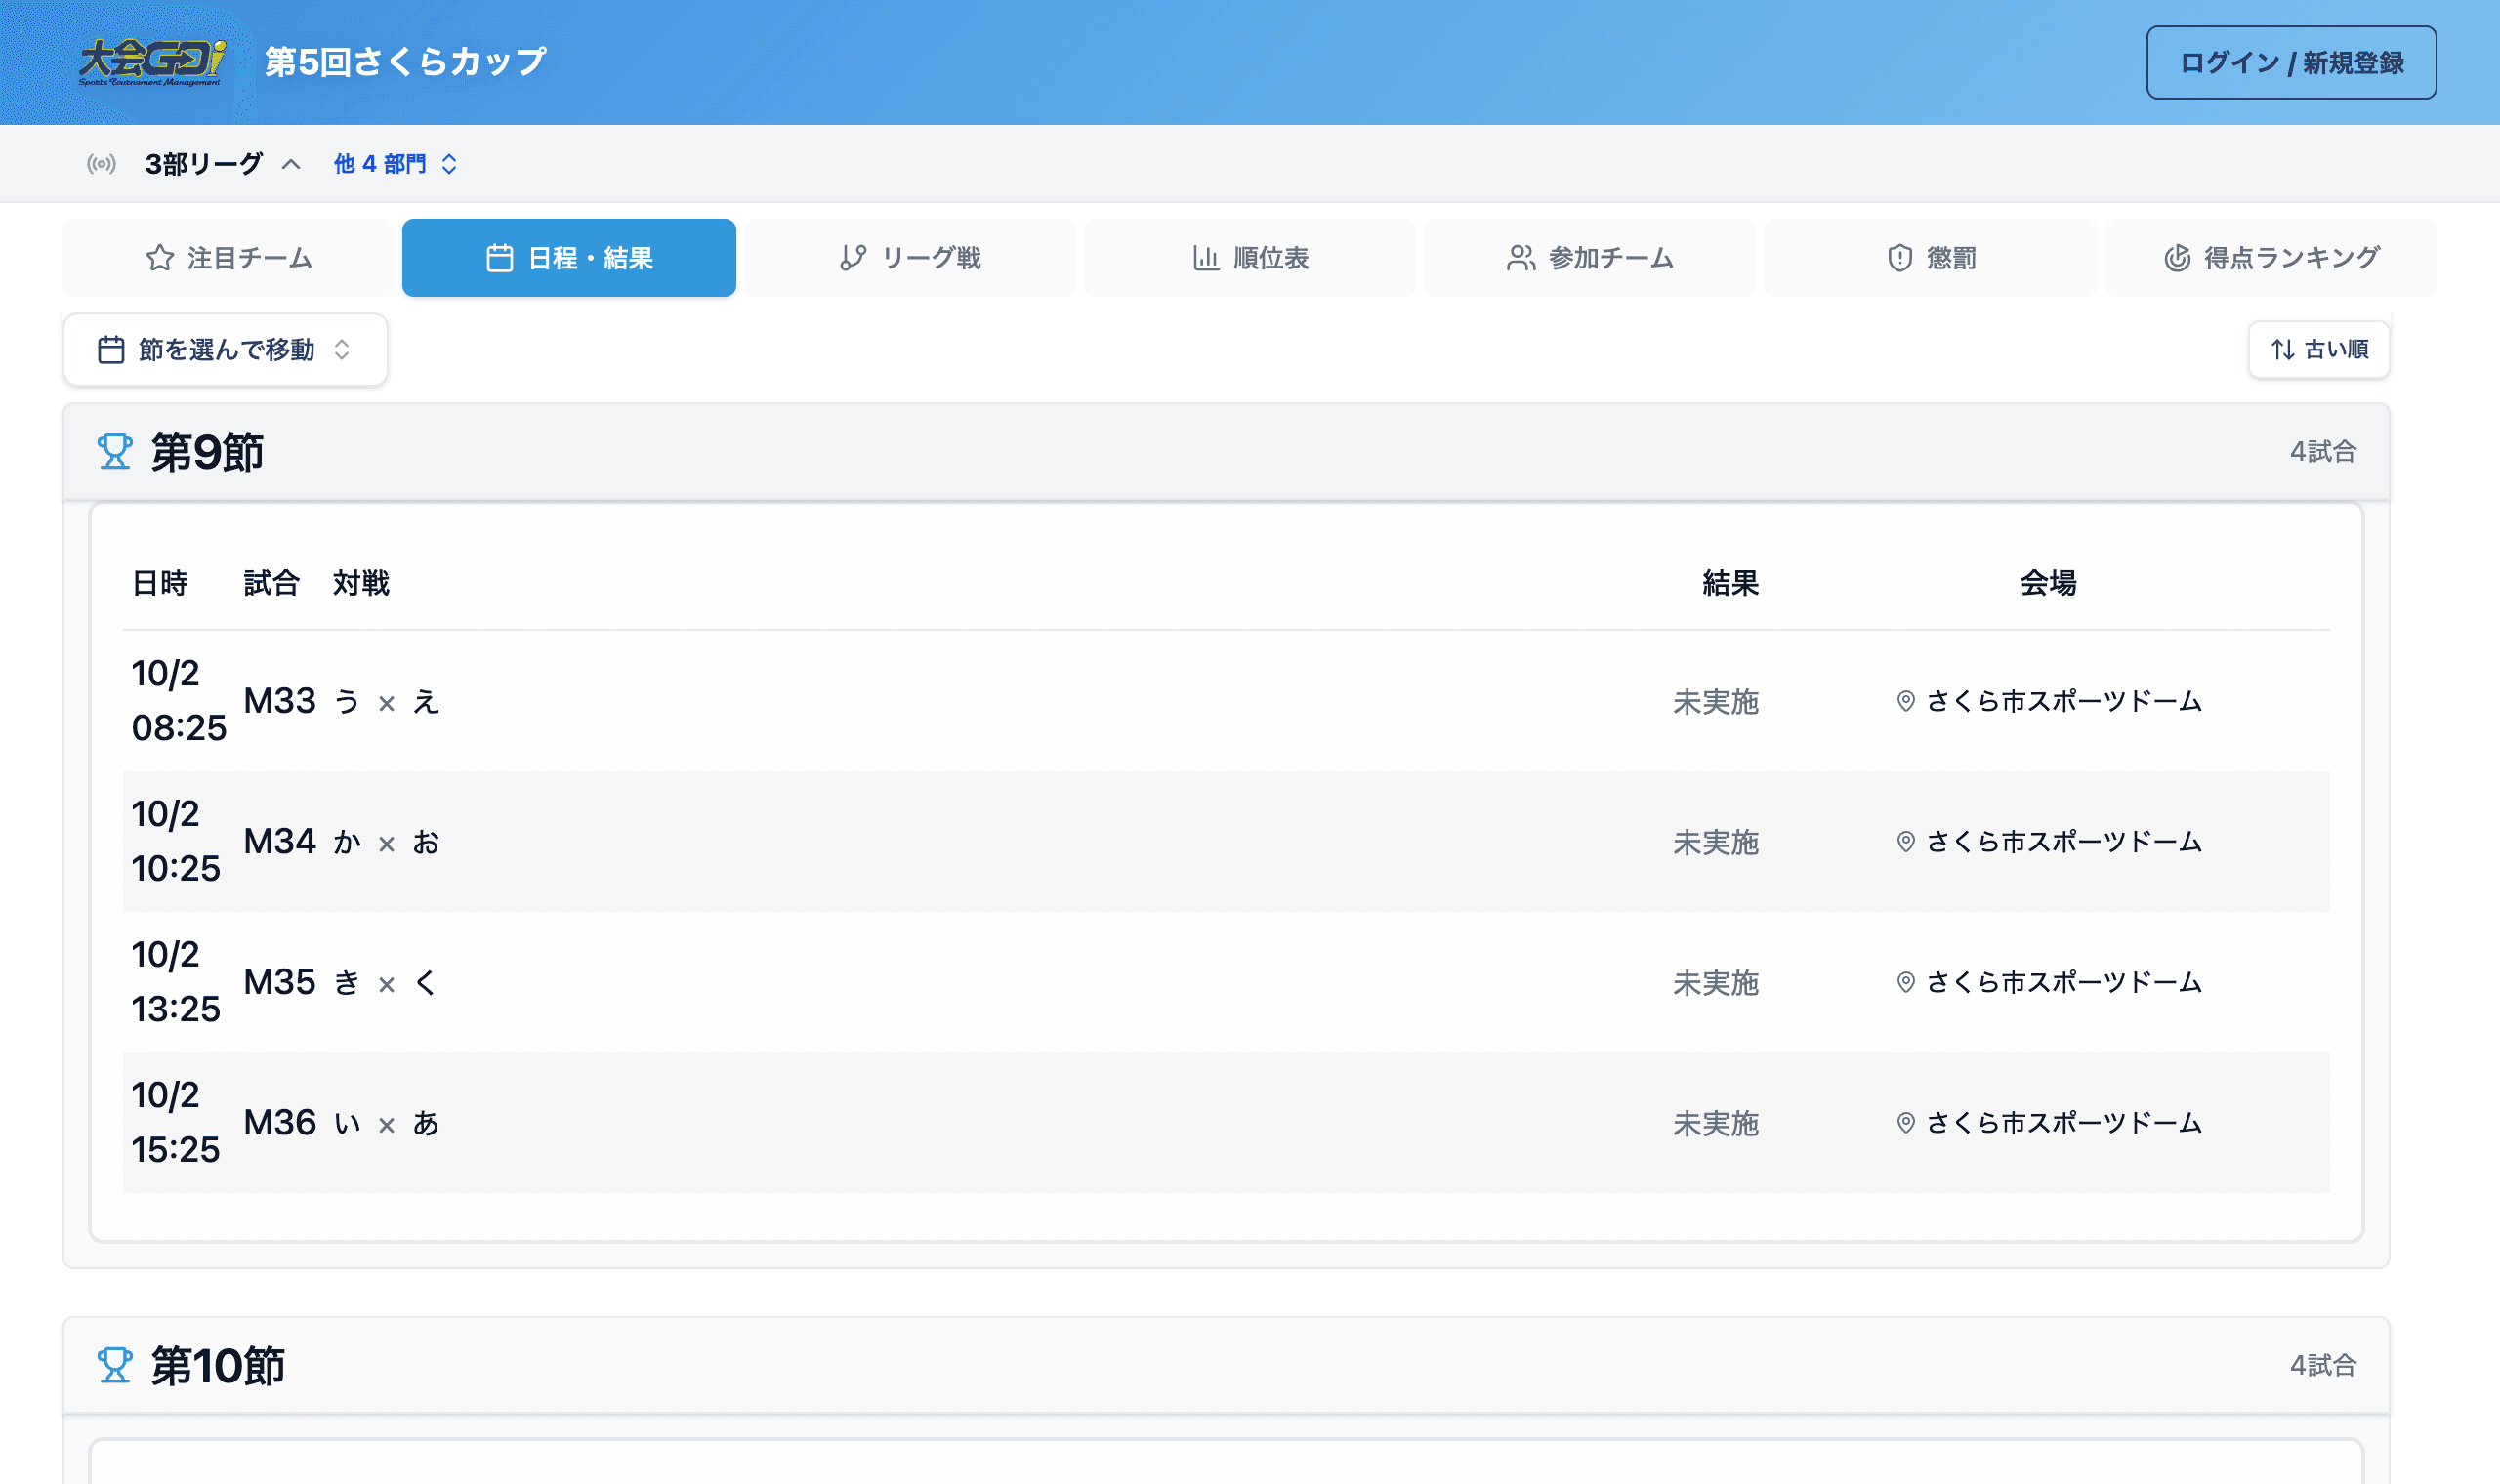Click the 結果 column header
Image resolution: width=2500 pixels, height=1484 pixels.
tap(1731, 583)
